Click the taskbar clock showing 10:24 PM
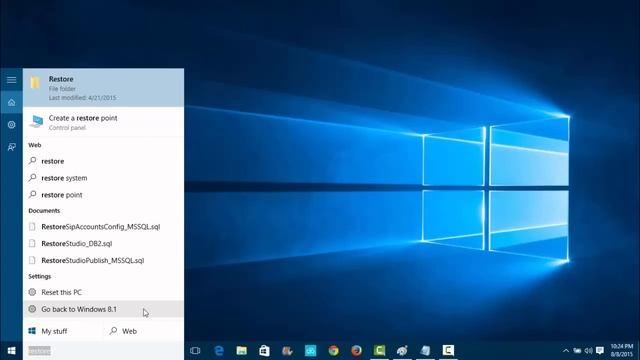 coord(622,351)
